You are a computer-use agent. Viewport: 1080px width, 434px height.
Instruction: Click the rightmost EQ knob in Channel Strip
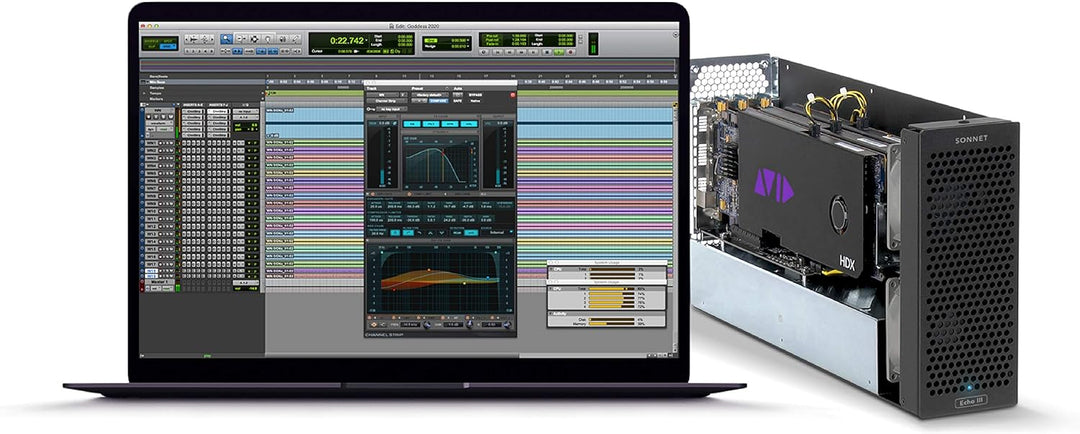[508, 324]
